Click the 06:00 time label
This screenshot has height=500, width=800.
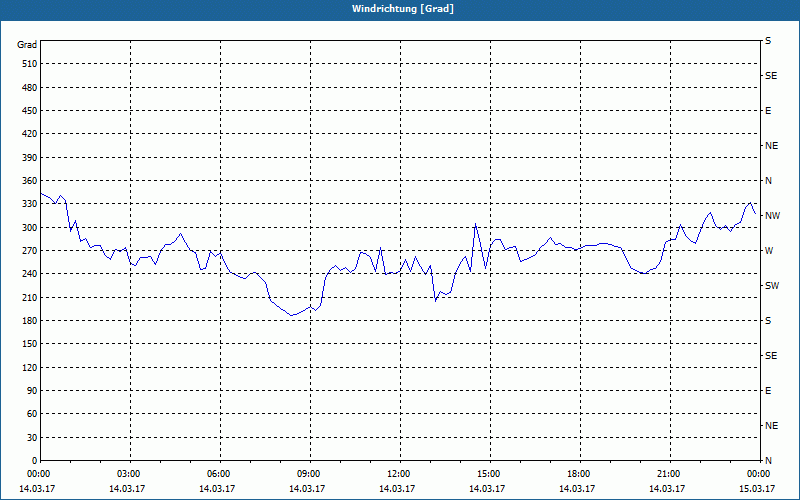tap(218, 474)
